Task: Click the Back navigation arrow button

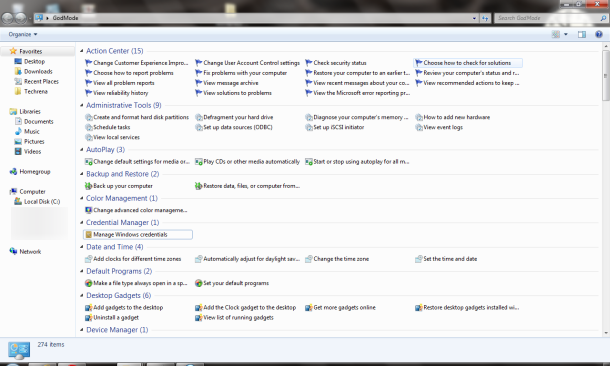Action: [x=8, y=18]
